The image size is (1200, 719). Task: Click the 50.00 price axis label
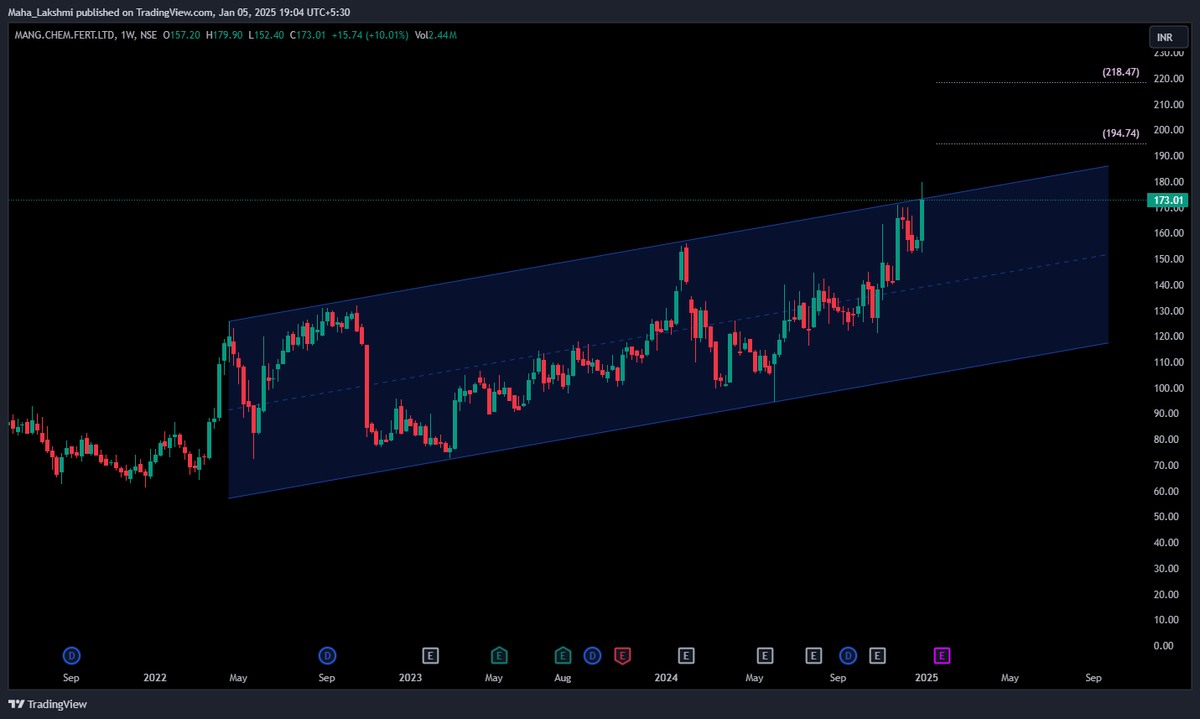pyautogui.click(x=1168, y=517)
